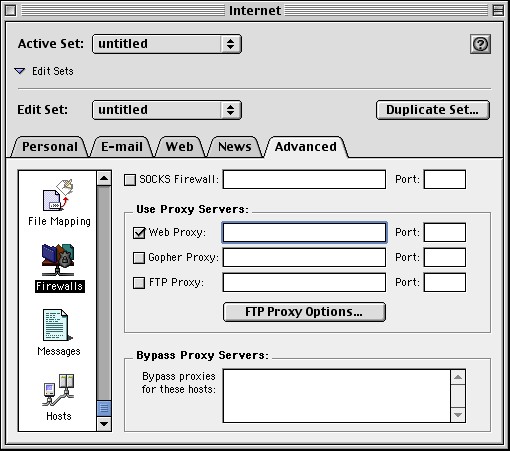Click the Duplicate Set... button

tap(433, 110)
